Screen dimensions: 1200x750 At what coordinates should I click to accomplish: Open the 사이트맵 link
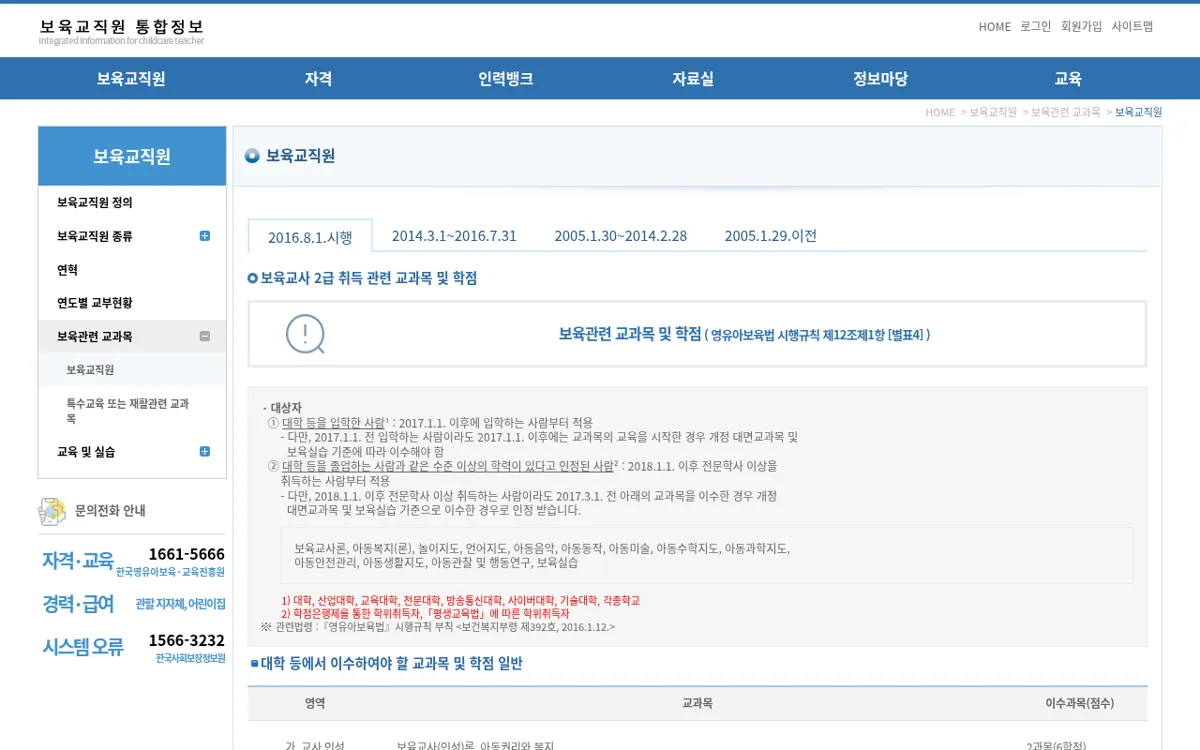coord(1132,27)
